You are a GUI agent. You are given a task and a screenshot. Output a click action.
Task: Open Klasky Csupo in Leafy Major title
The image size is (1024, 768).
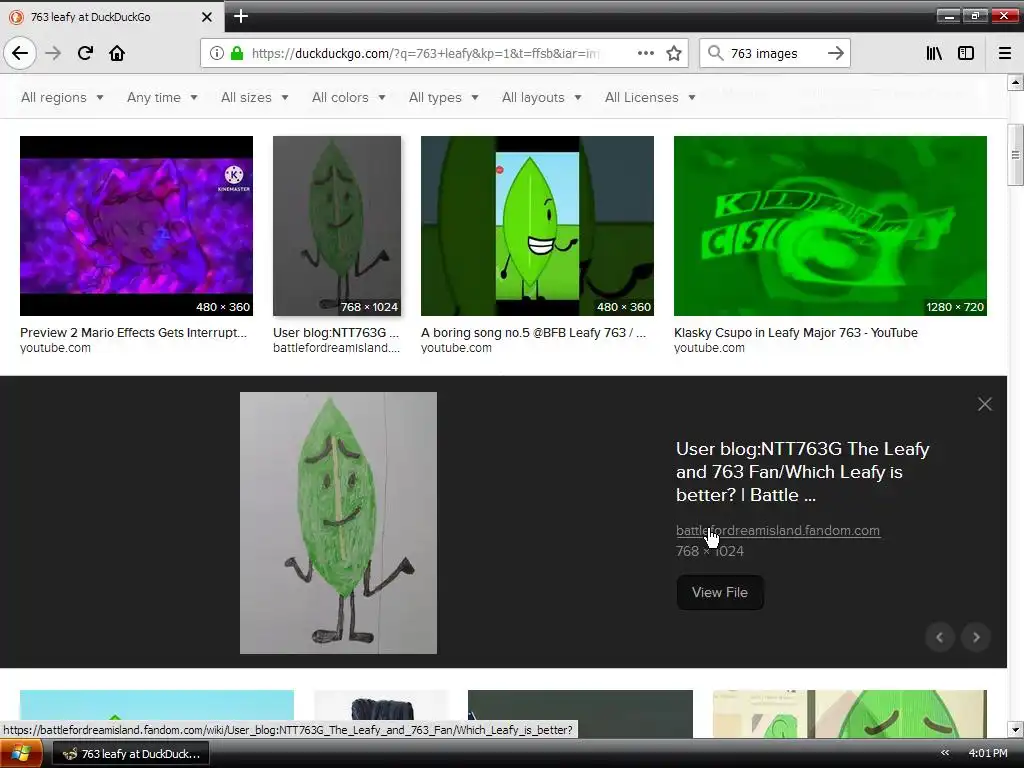tap(795, 332)
